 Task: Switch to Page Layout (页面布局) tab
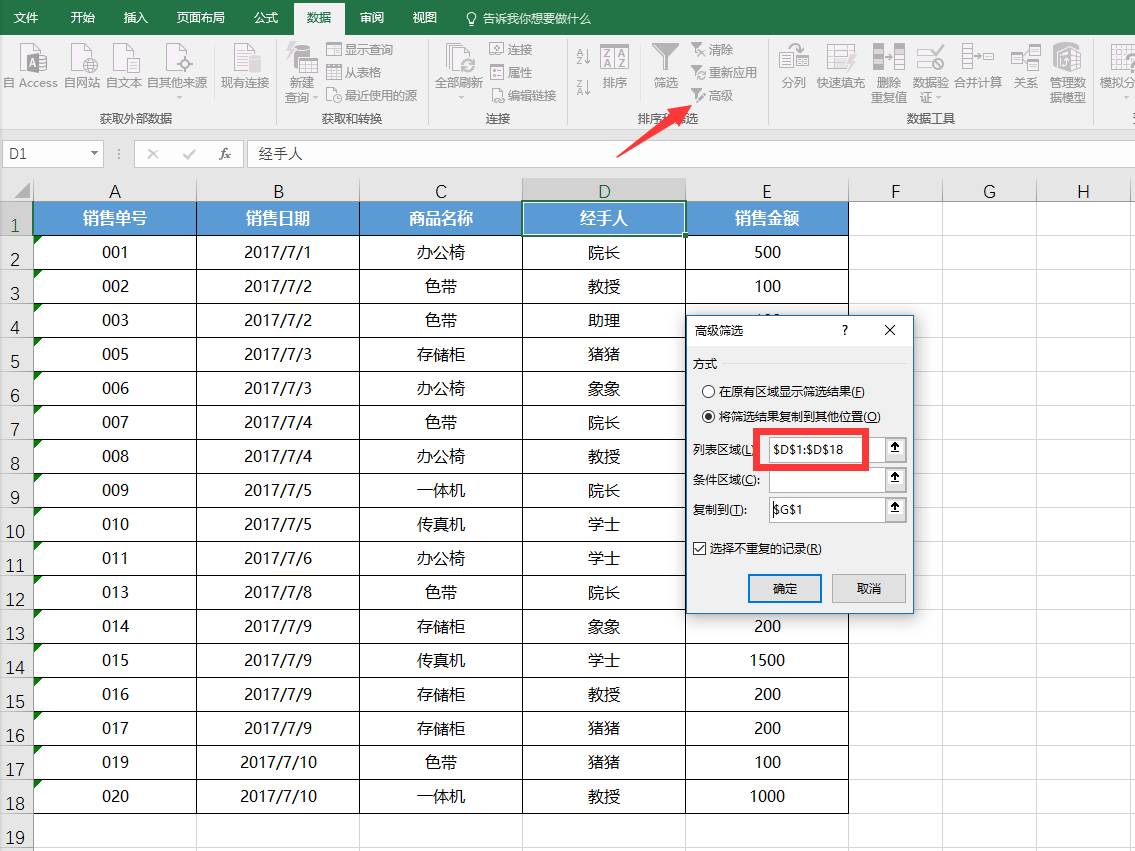pyautogui.click(x=201, y=17)
